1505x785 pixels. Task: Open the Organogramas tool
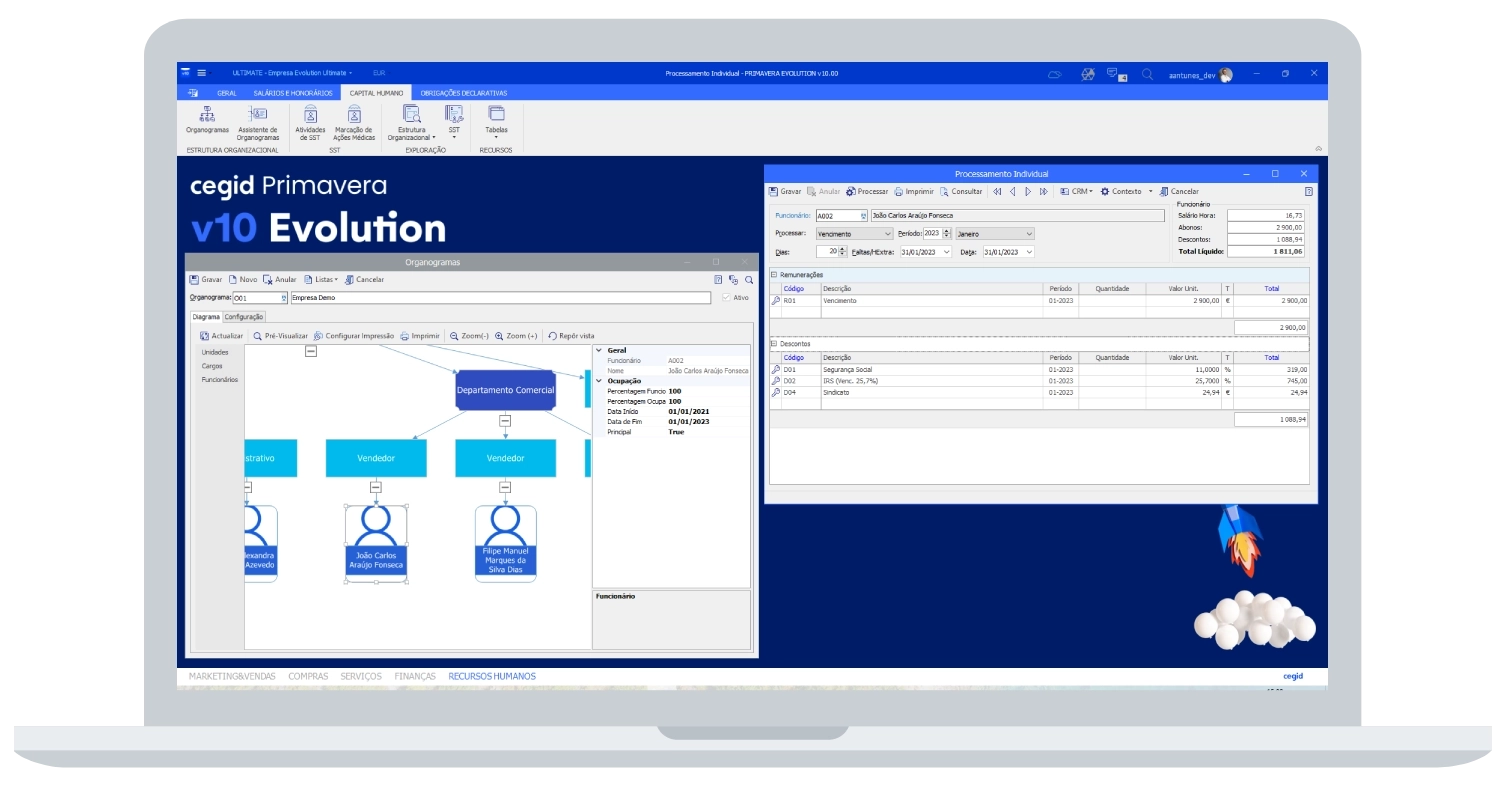207,120
